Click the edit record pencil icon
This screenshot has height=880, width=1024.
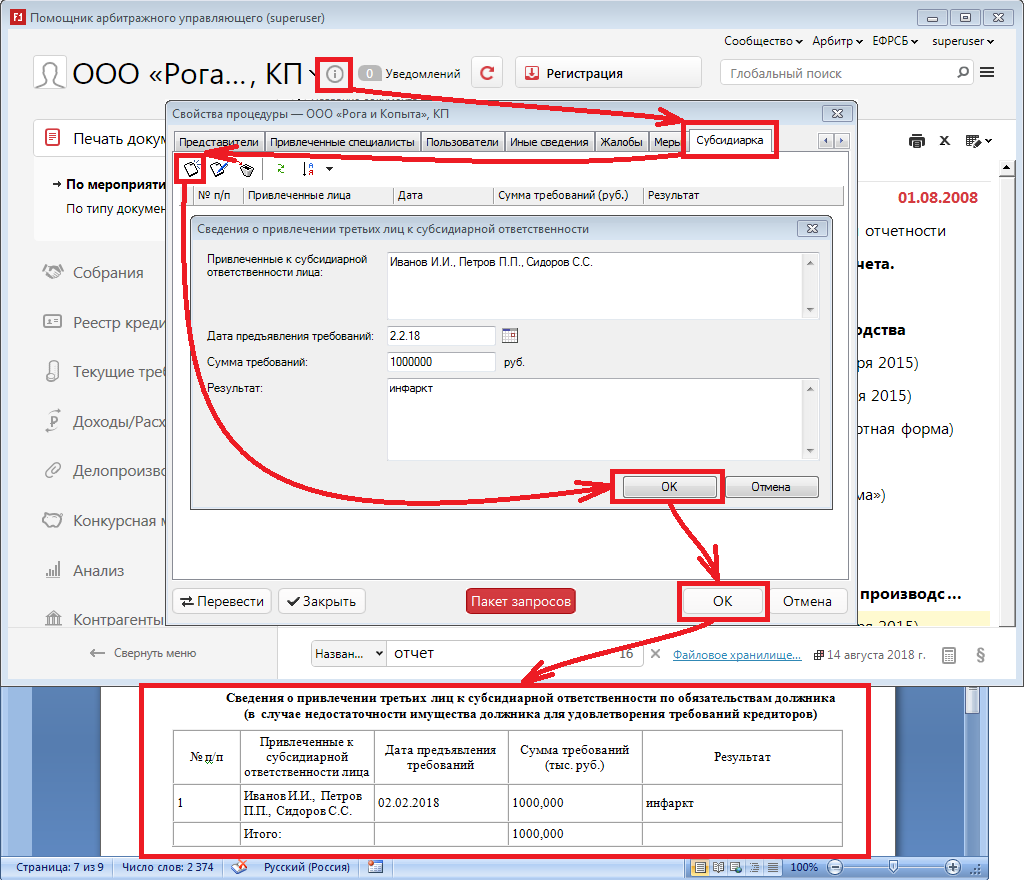[x=218, y=169]
